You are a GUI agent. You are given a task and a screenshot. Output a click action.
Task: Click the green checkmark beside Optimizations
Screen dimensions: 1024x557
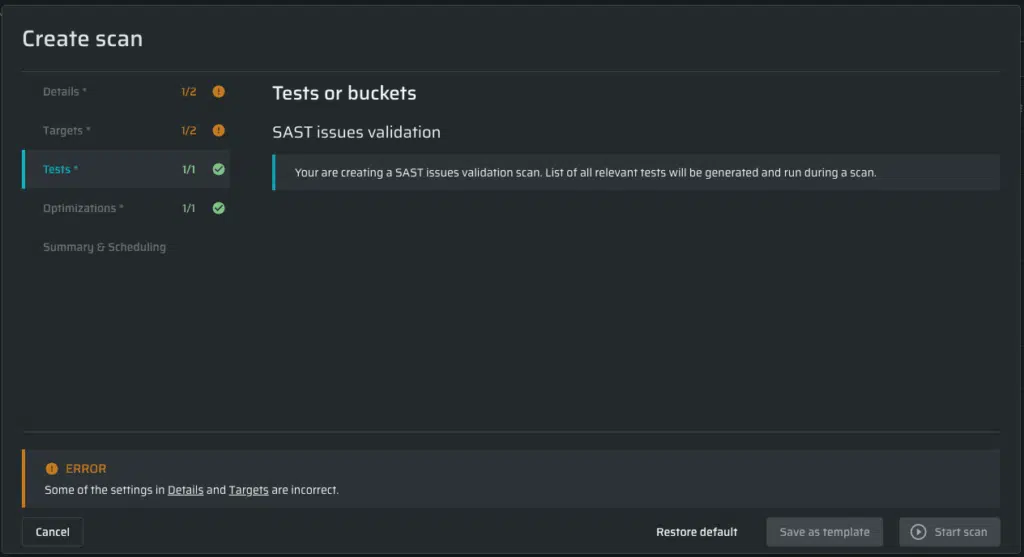click(x=219, y=208)
